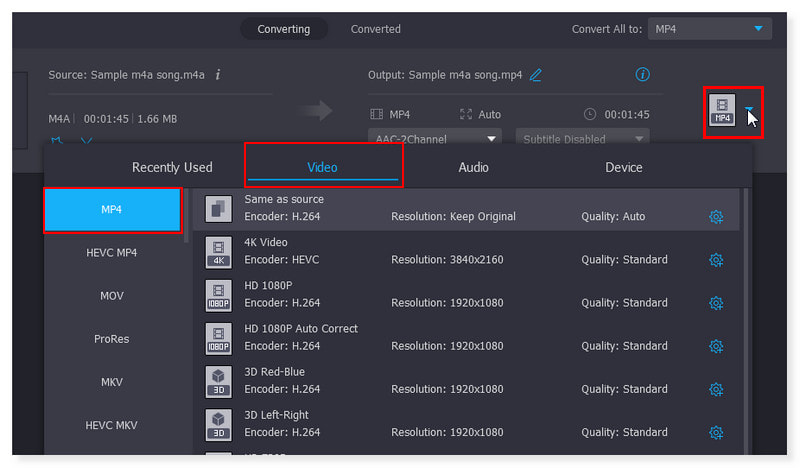The width and height of the screenshot is (800, 468).
Task: Open settings gear for 4K Video preset
Action: (x=716, y=260)
